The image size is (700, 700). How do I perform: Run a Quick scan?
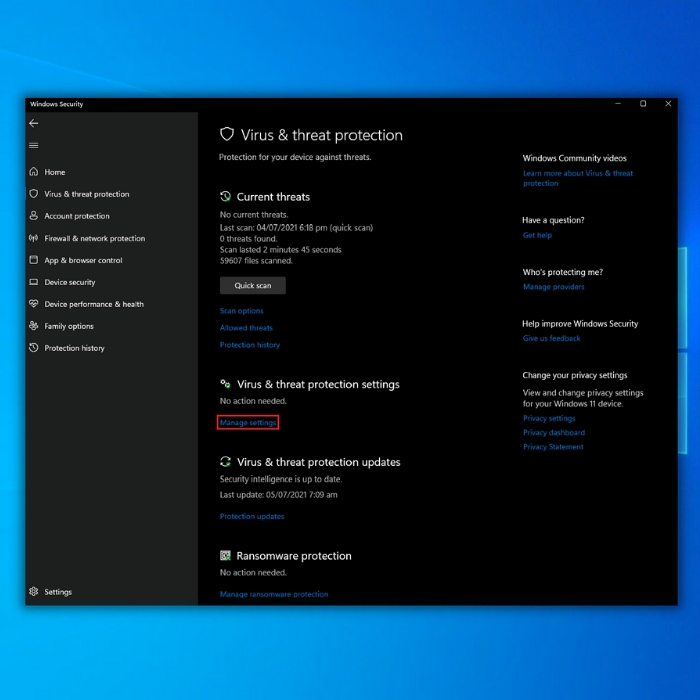pyautogui.click(x=253, y=285)
